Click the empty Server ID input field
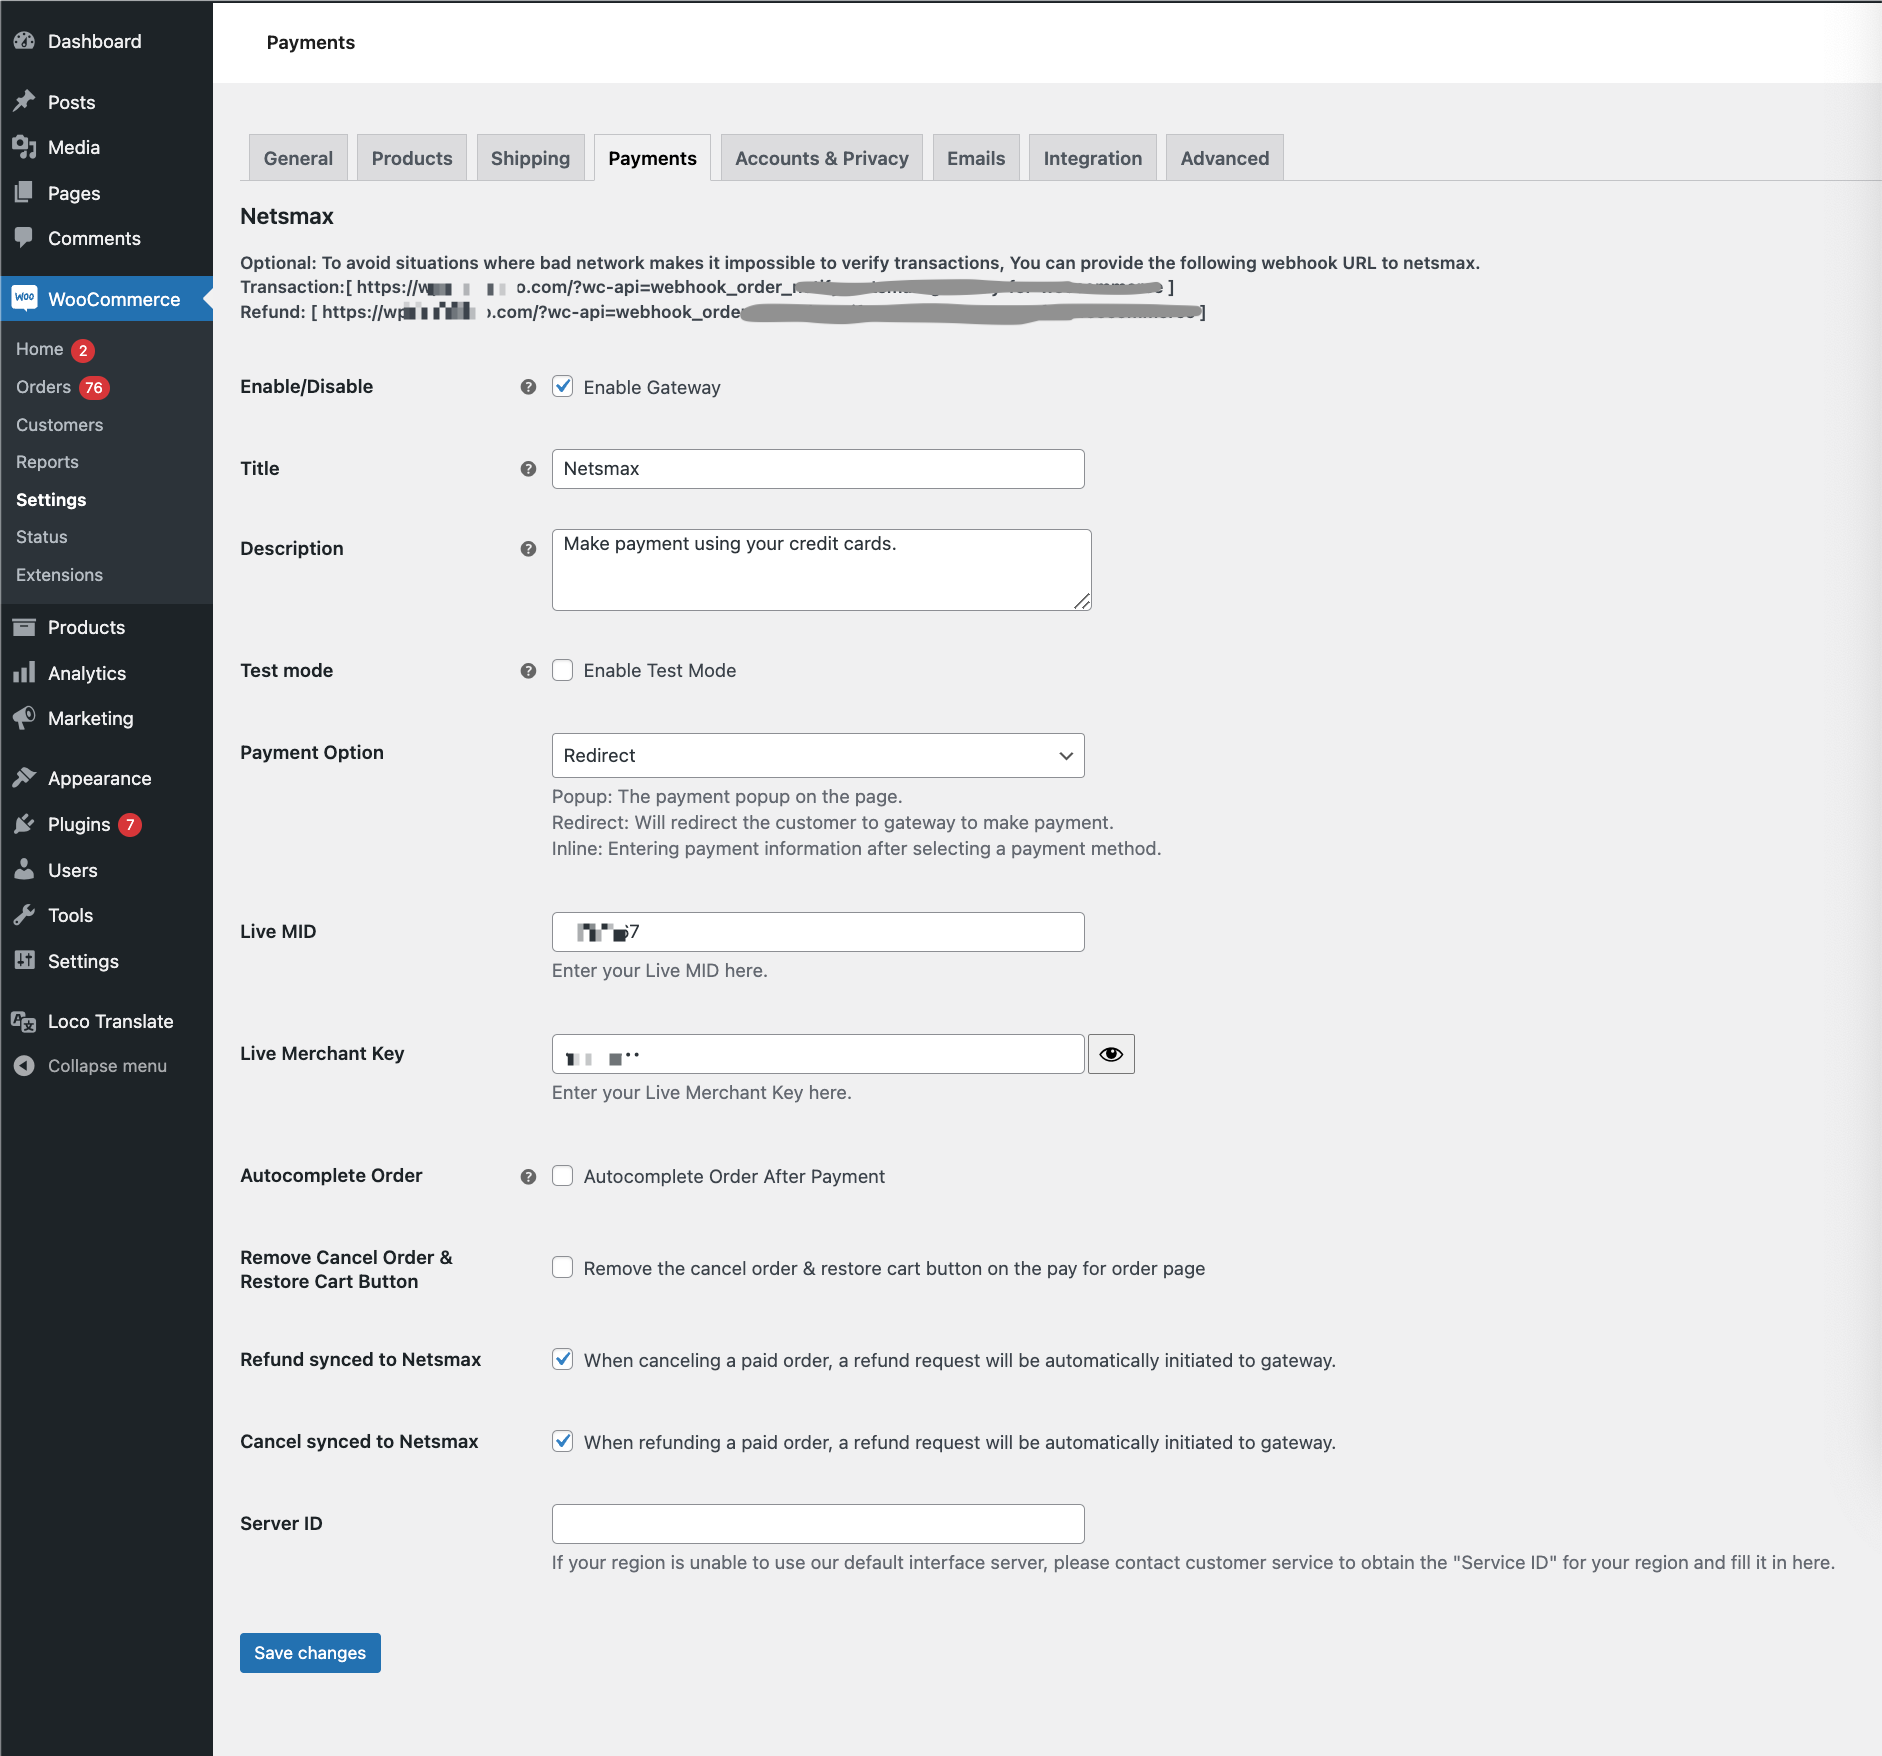Image resolution: width=1882 pixels, height=1756 pixels. pos(818,1524)
